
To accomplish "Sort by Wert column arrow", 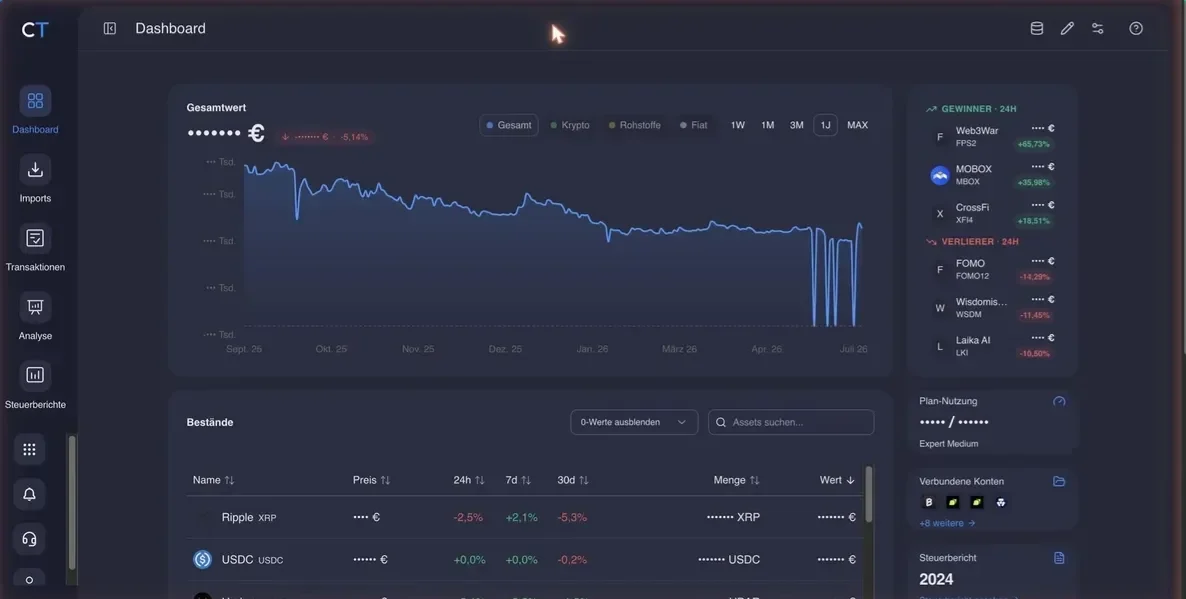I will pos(850,480).
